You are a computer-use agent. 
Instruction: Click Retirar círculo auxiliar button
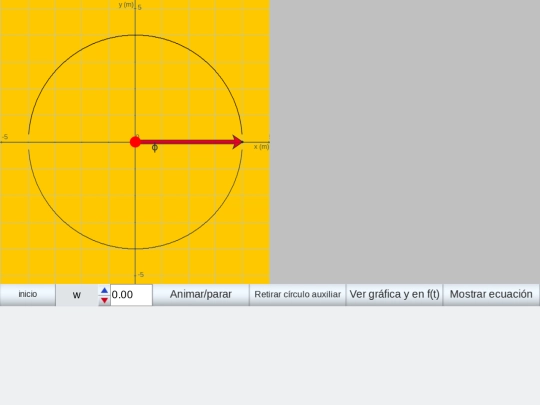click(x=298, y=294)
